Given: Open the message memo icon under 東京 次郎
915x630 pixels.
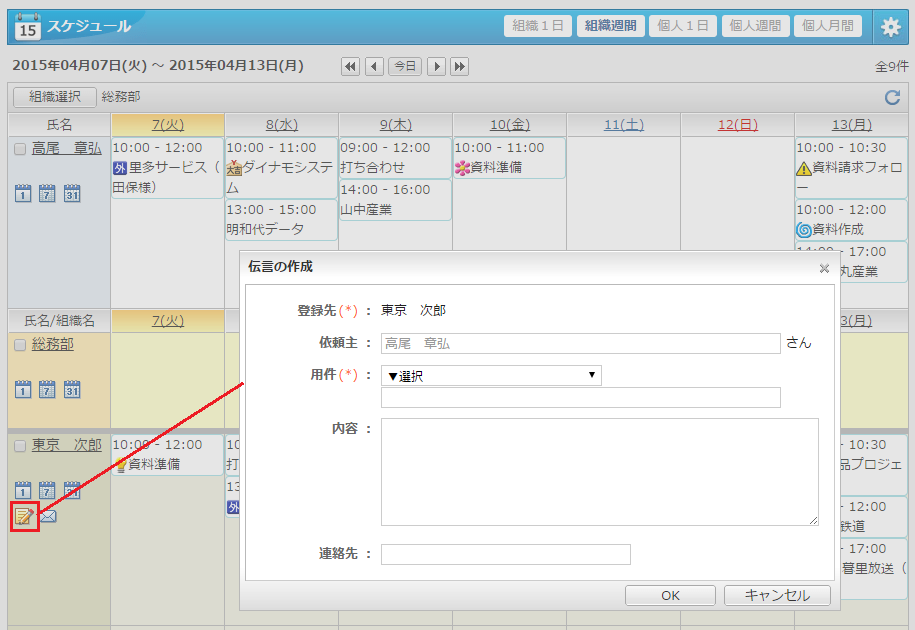Looking at the screenshot, I should pyautogui.click(x=25, y=517).
